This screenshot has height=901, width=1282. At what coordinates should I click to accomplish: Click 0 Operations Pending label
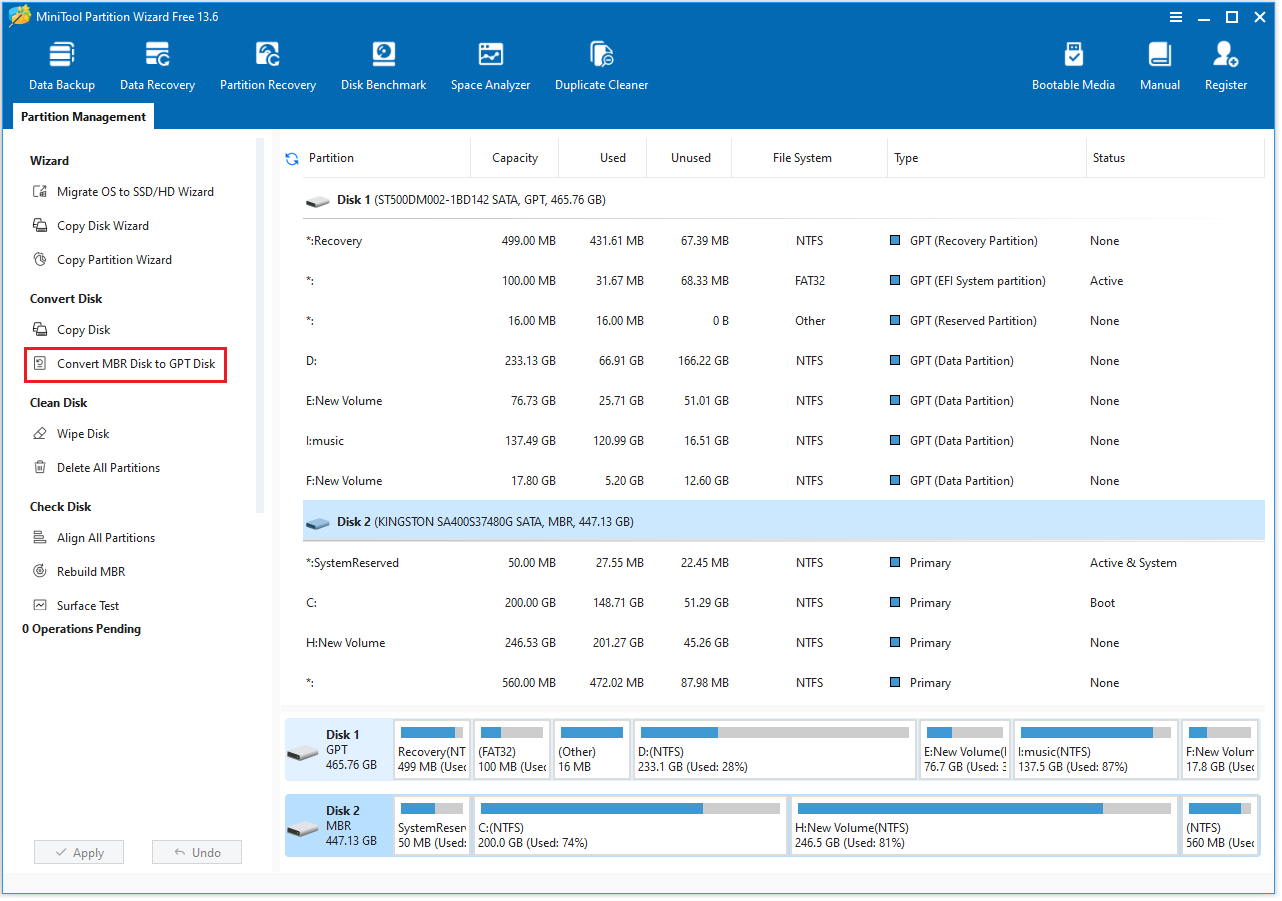[x=82, y=629]
